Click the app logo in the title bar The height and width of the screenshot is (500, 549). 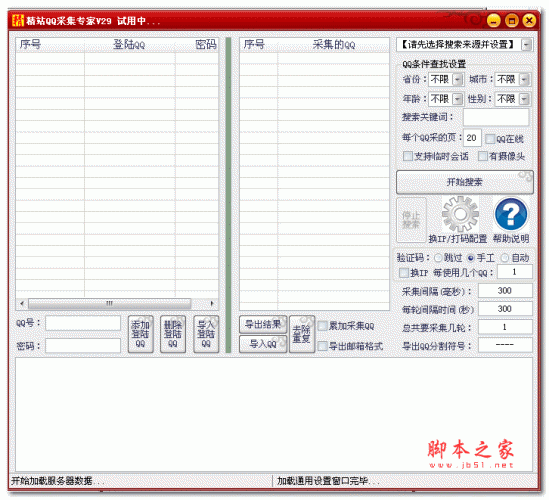[18, 21]
